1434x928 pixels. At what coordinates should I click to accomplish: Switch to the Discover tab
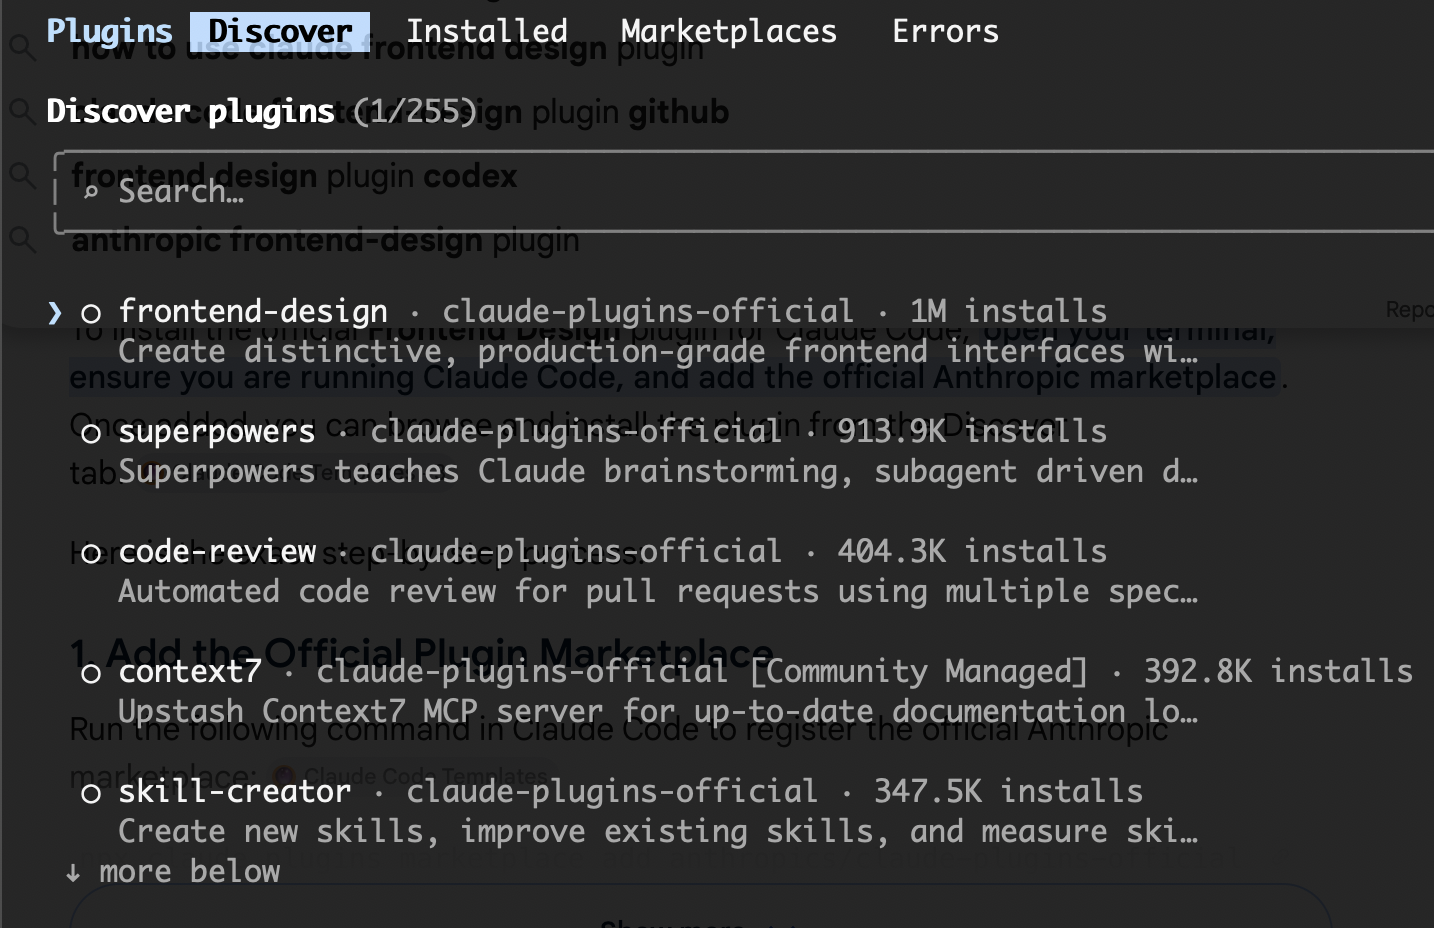coord(280,31)
